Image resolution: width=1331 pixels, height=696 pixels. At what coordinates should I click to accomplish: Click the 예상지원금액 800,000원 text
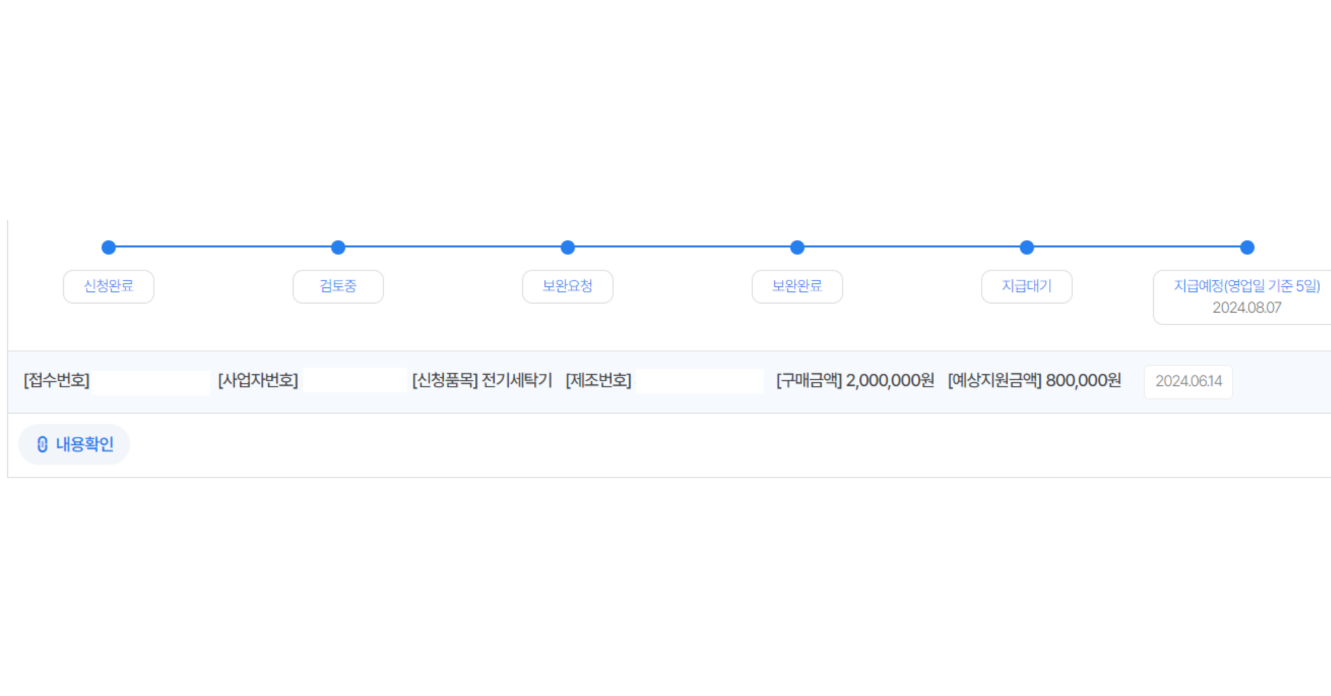point(1034,381)
